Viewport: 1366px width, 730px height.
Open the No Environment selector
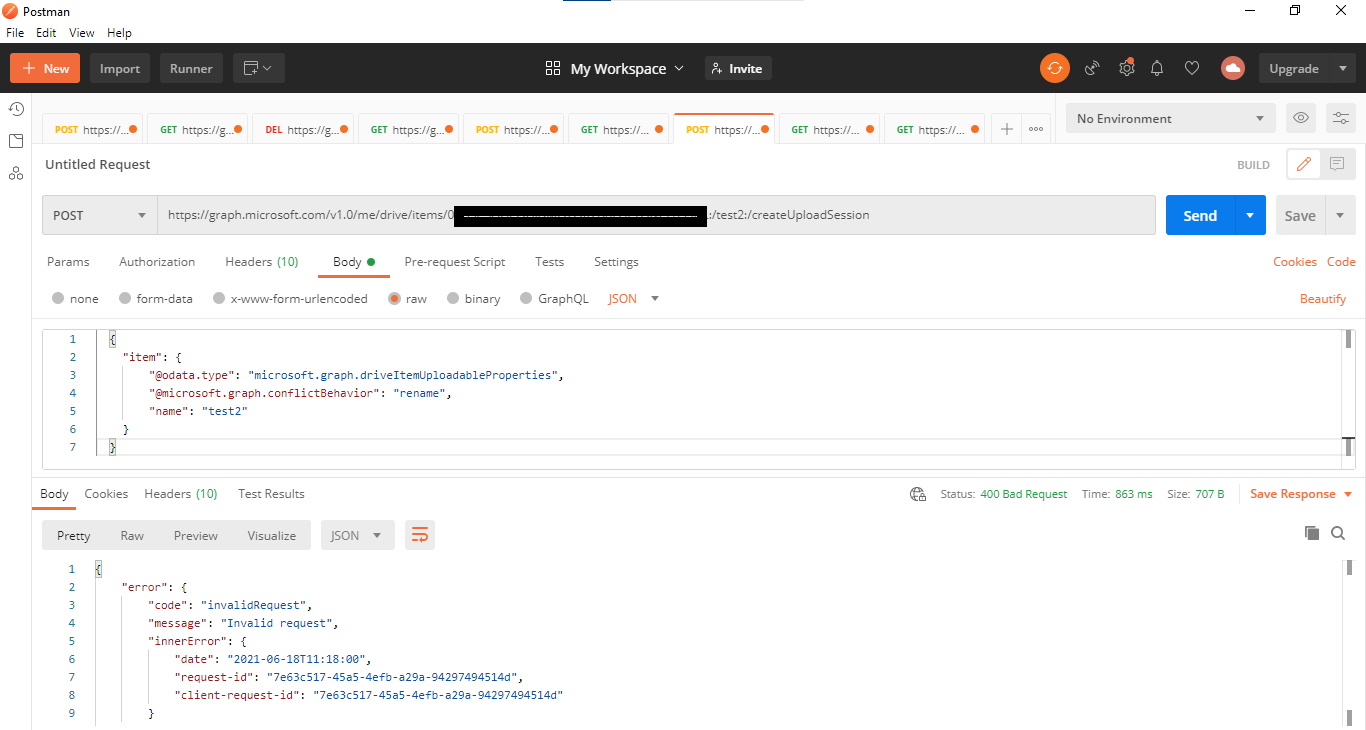point(1170,118)
